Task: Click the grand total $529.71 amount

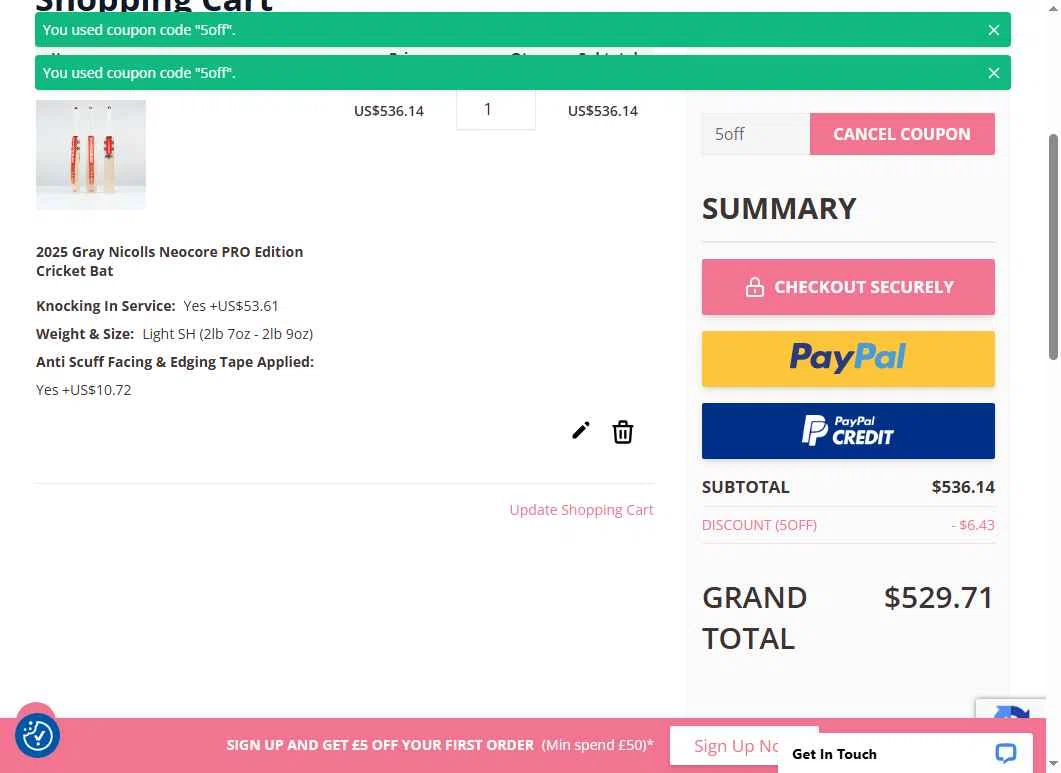Action: click(x=939, y=598)
